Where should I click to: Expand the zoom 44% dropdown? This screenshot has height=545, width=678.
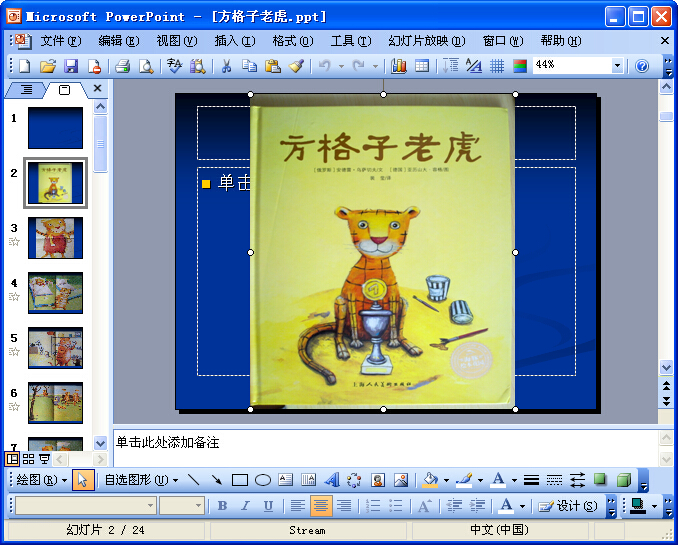(x=617, y=66)
